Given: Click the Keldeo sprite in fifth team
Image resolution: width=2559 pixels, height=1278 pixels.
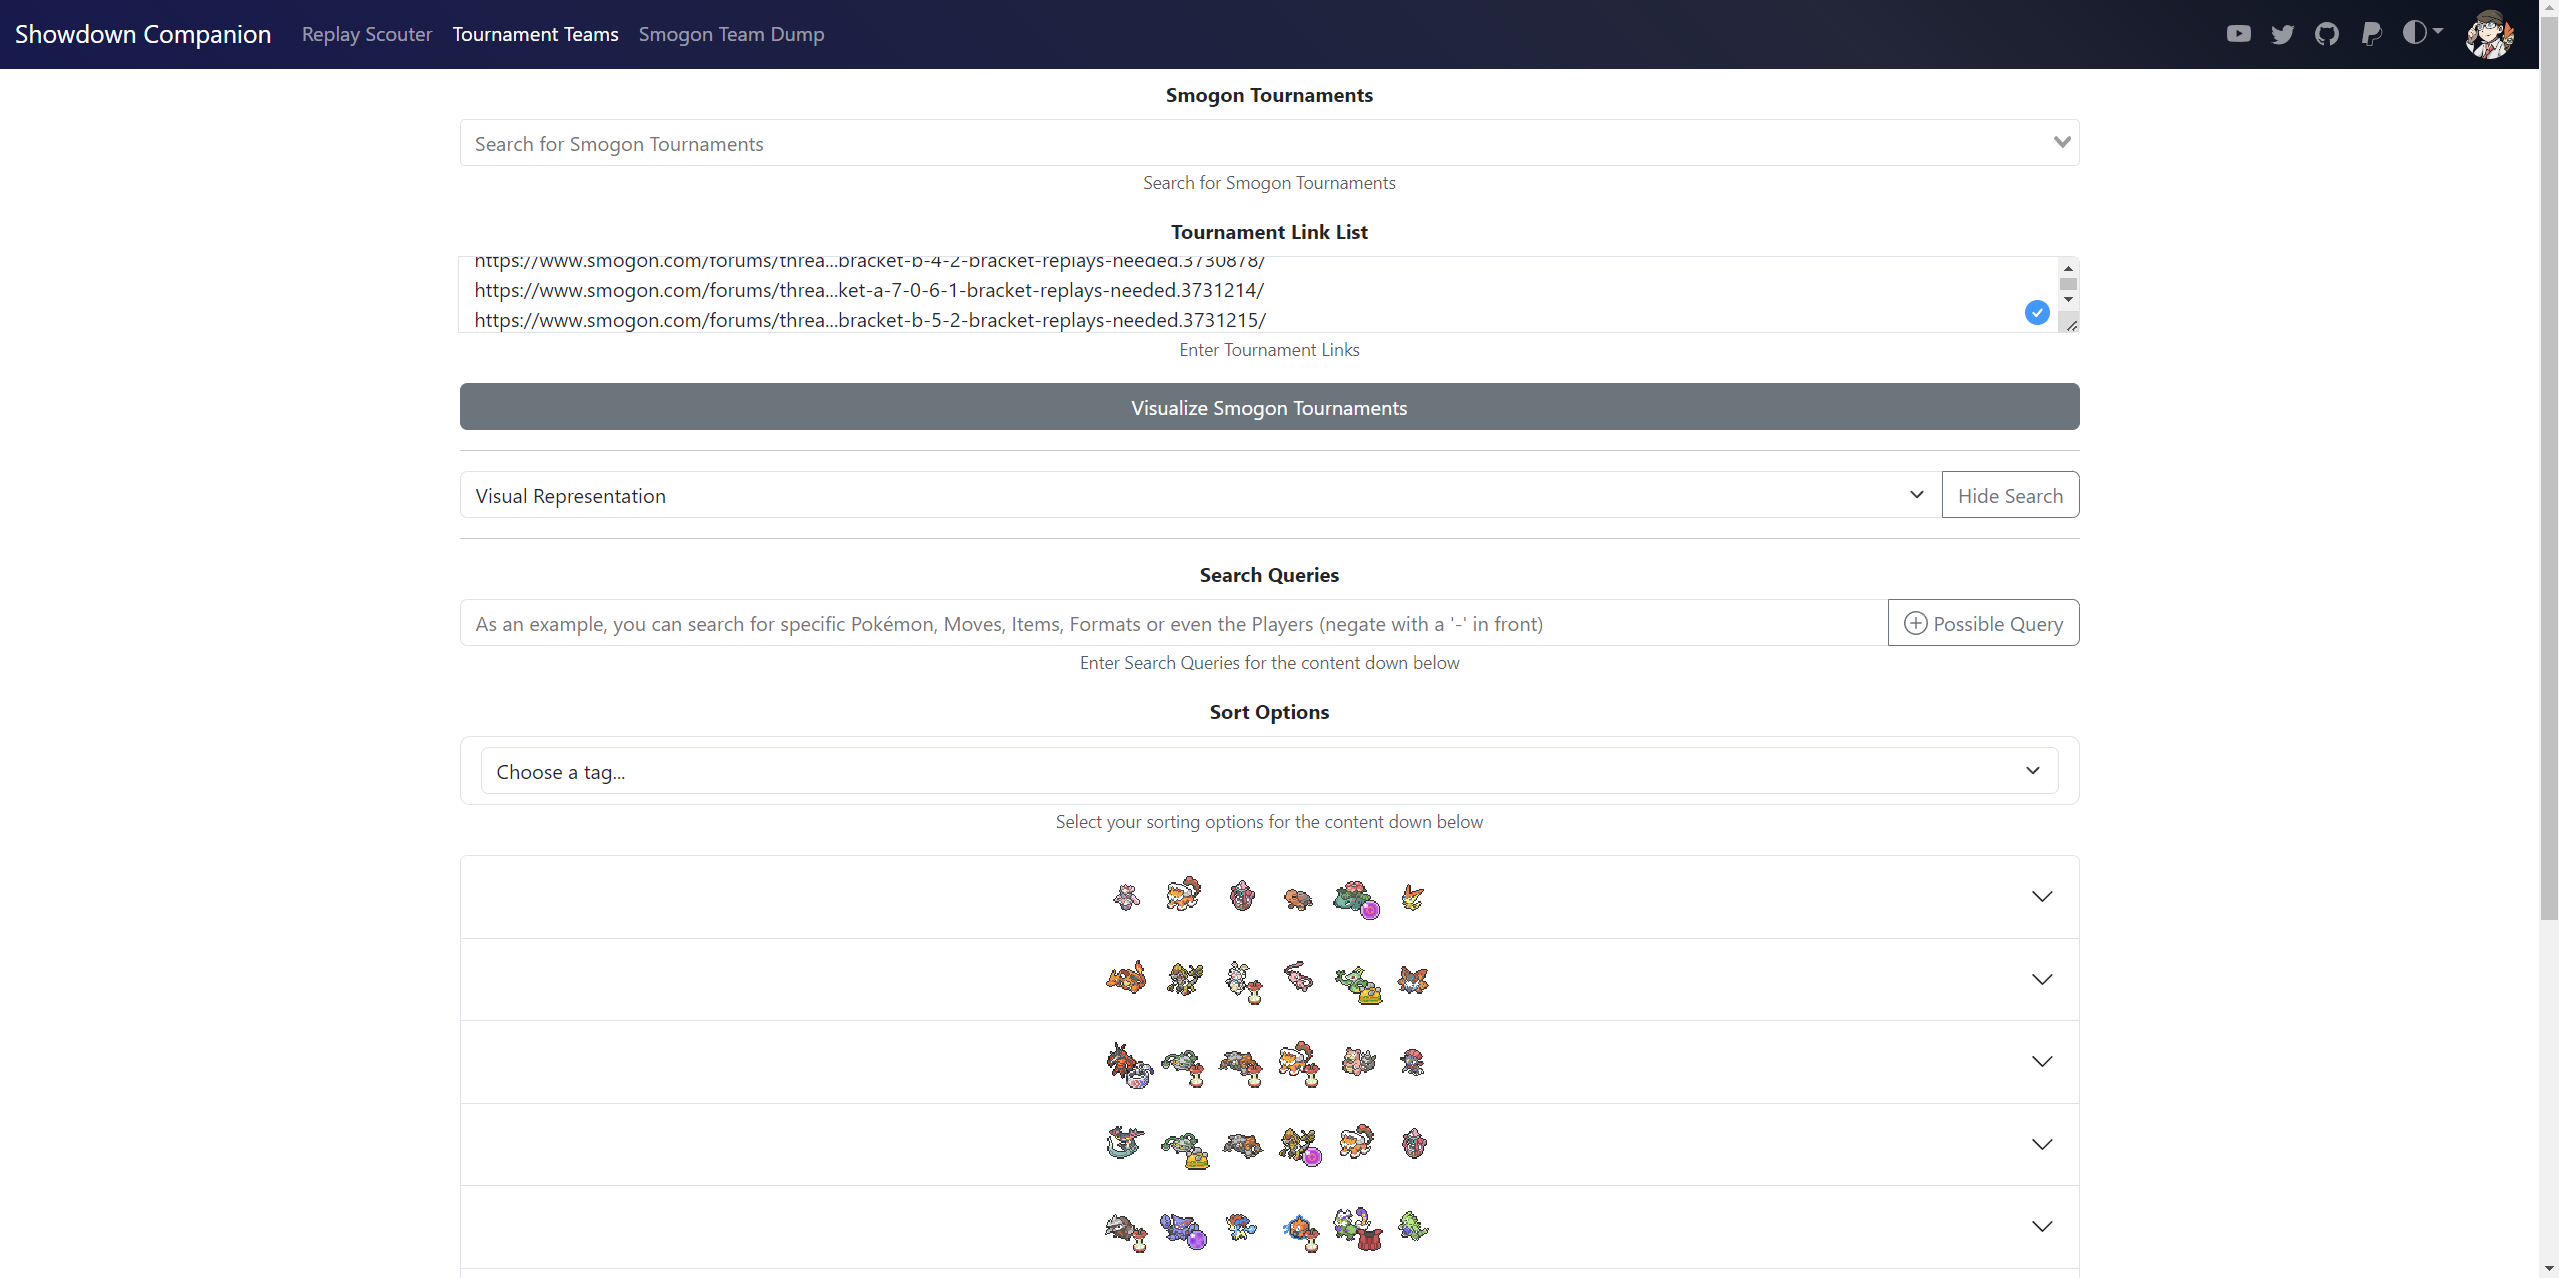Looking at the screenshot, I should pyautogui.click(x=1240, y=1226).
